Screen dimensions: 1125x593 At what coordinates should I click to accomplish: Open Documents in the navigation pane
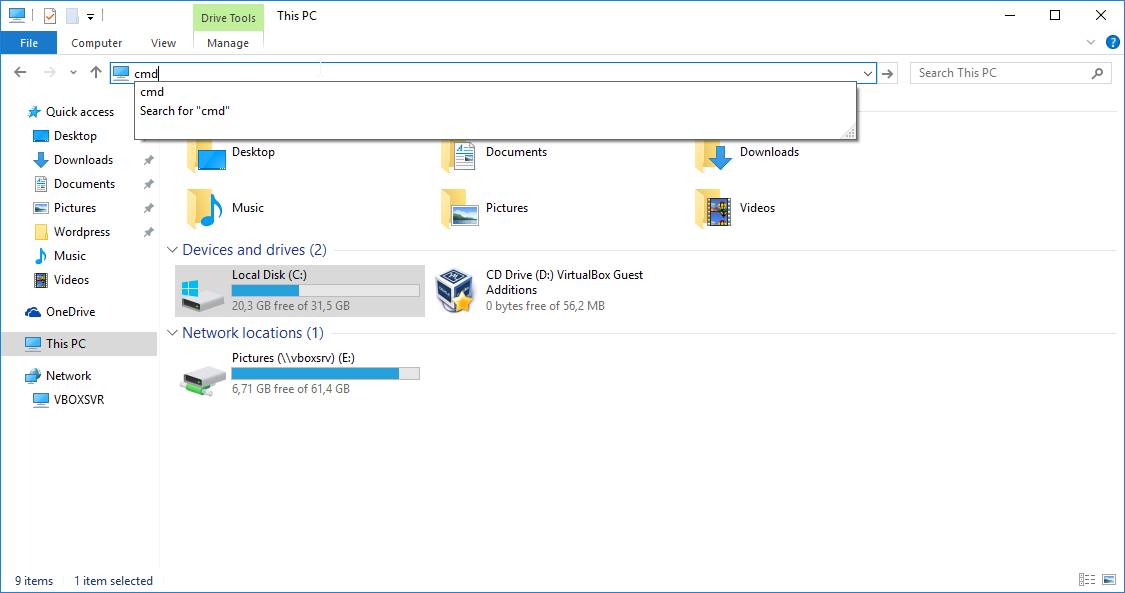pos(84,184)
